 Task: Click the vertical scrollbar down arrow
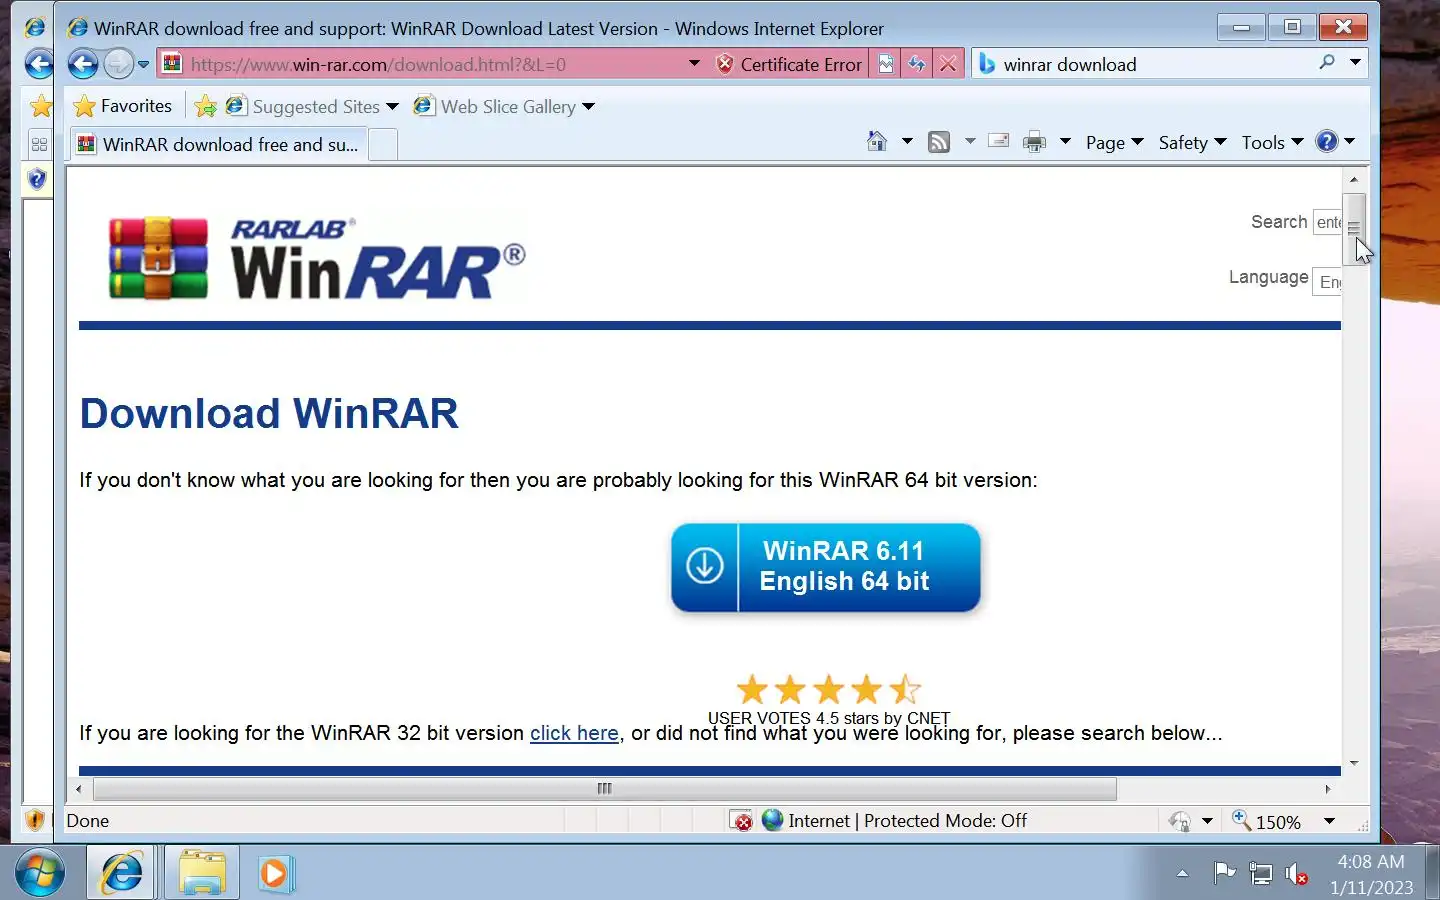1354,763
